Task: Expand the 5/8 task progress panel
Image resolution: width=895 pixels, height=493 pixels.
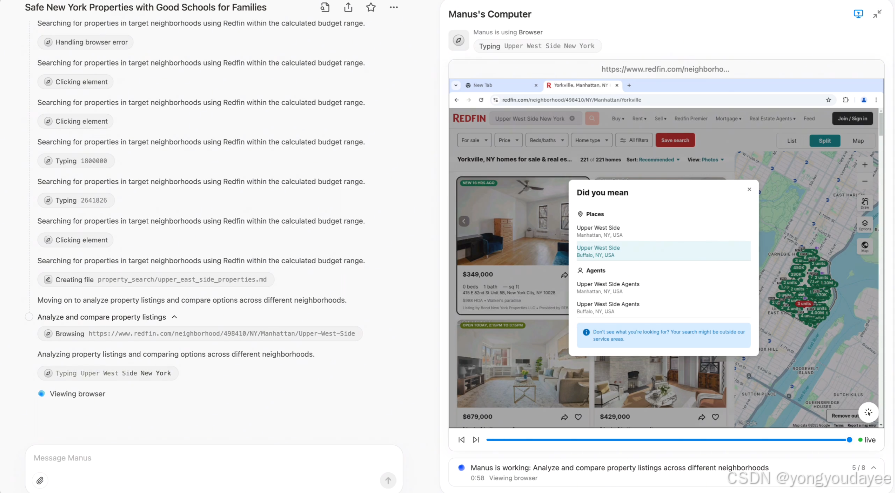Action: click(x=873, y=467)
